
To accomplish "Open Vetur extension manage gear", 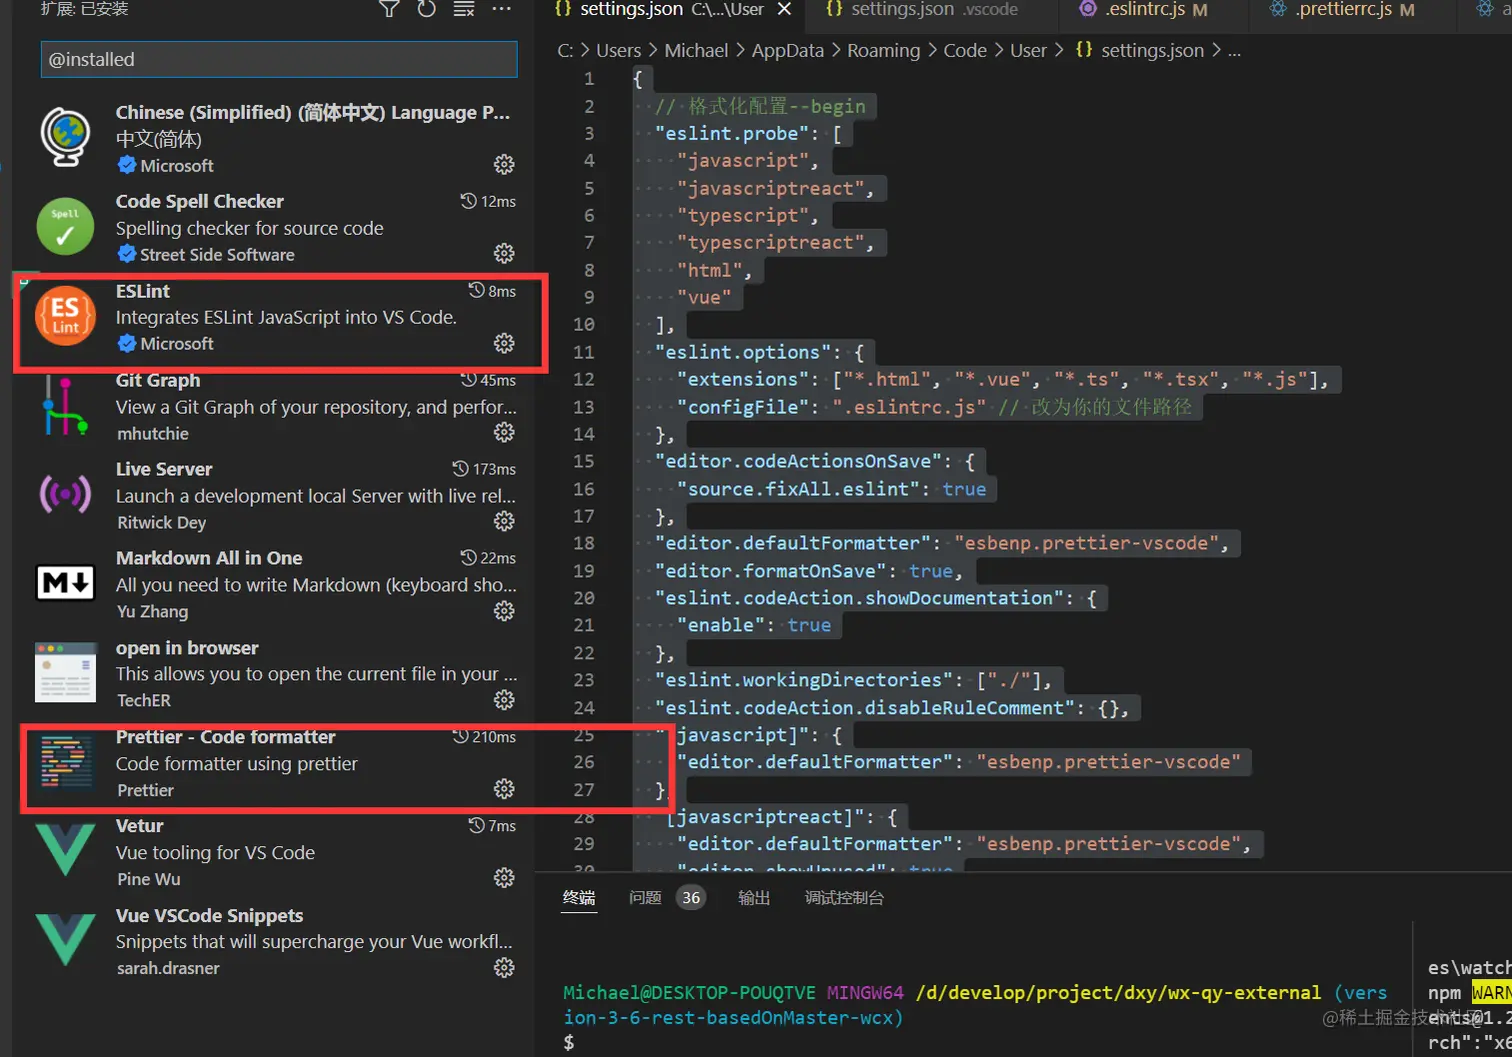I will tap(504, 878).
